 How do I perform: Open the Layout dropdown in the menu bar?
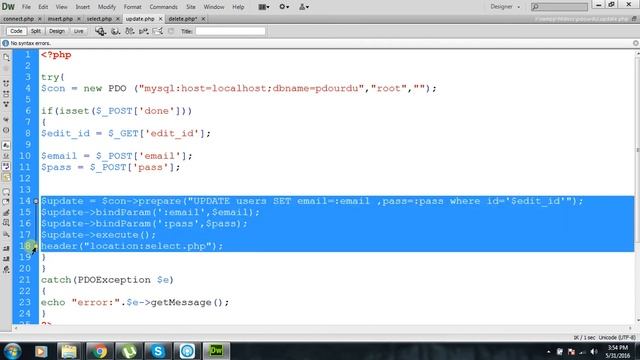click(264, 7)
